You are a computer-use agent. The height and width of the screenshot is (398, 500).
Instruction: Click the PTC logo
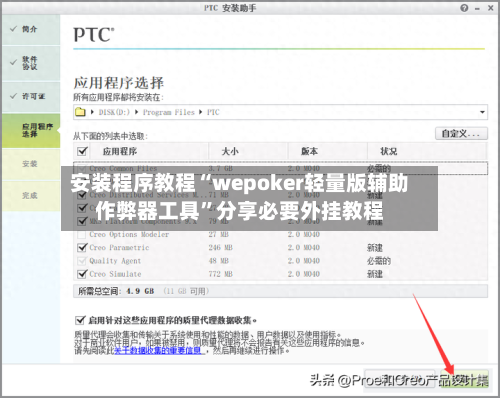(94, 35)
